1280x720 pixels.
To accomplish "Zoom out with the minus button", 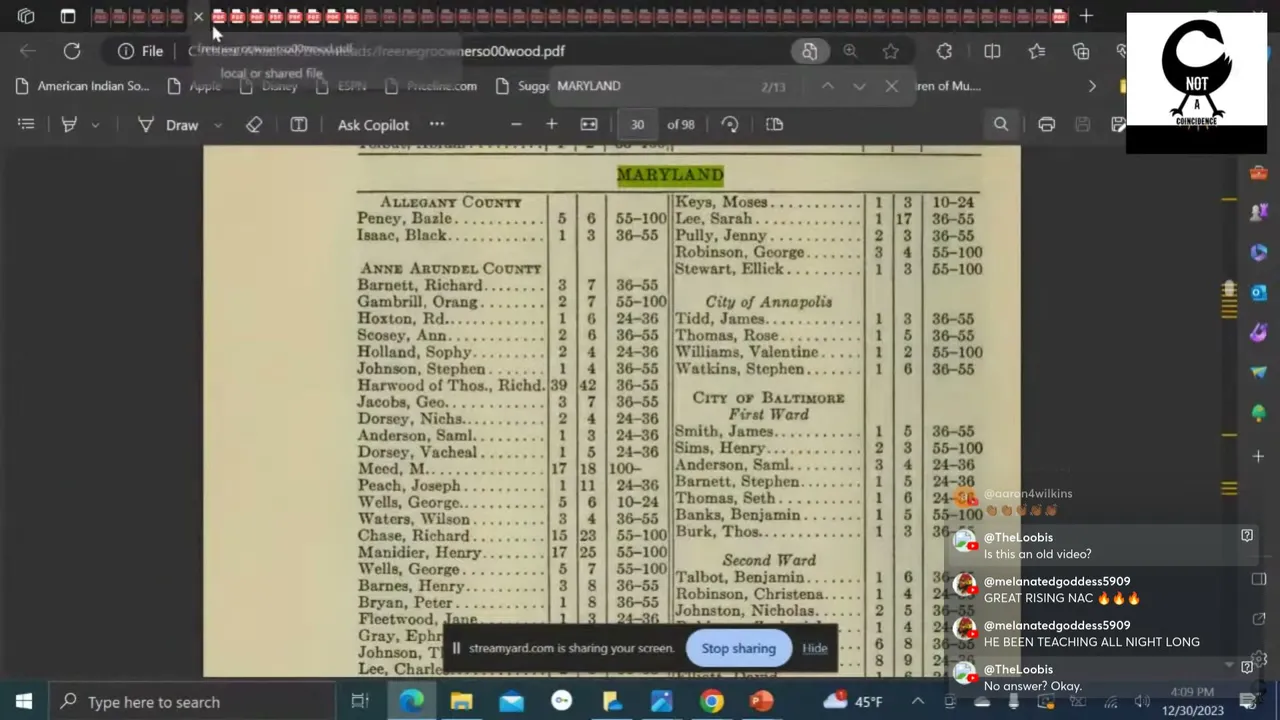I will [x=516, y=124].
